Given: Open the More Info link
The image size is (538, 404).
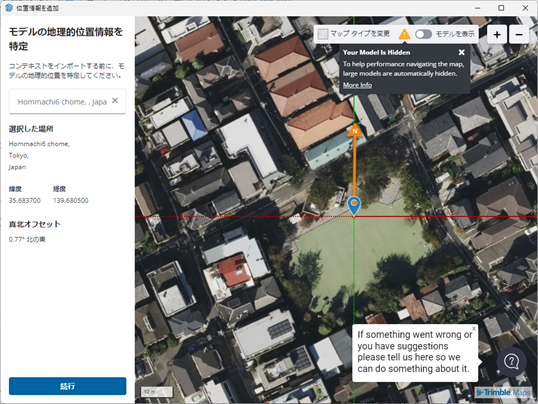Looking at the screenshot, I should tap(357, 85).
